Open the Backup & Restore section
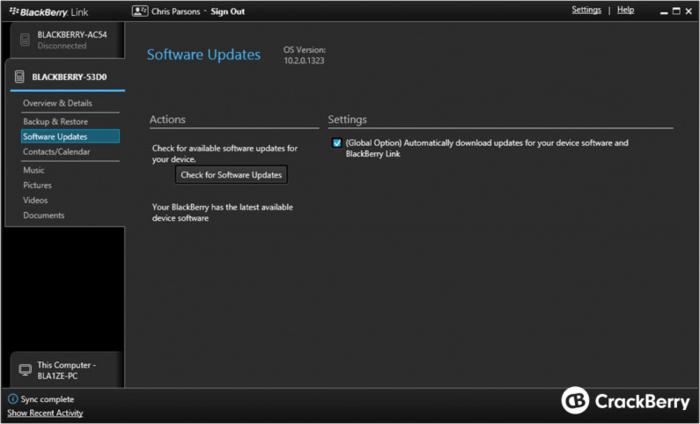The image size is (700, 424). [55, 121]
